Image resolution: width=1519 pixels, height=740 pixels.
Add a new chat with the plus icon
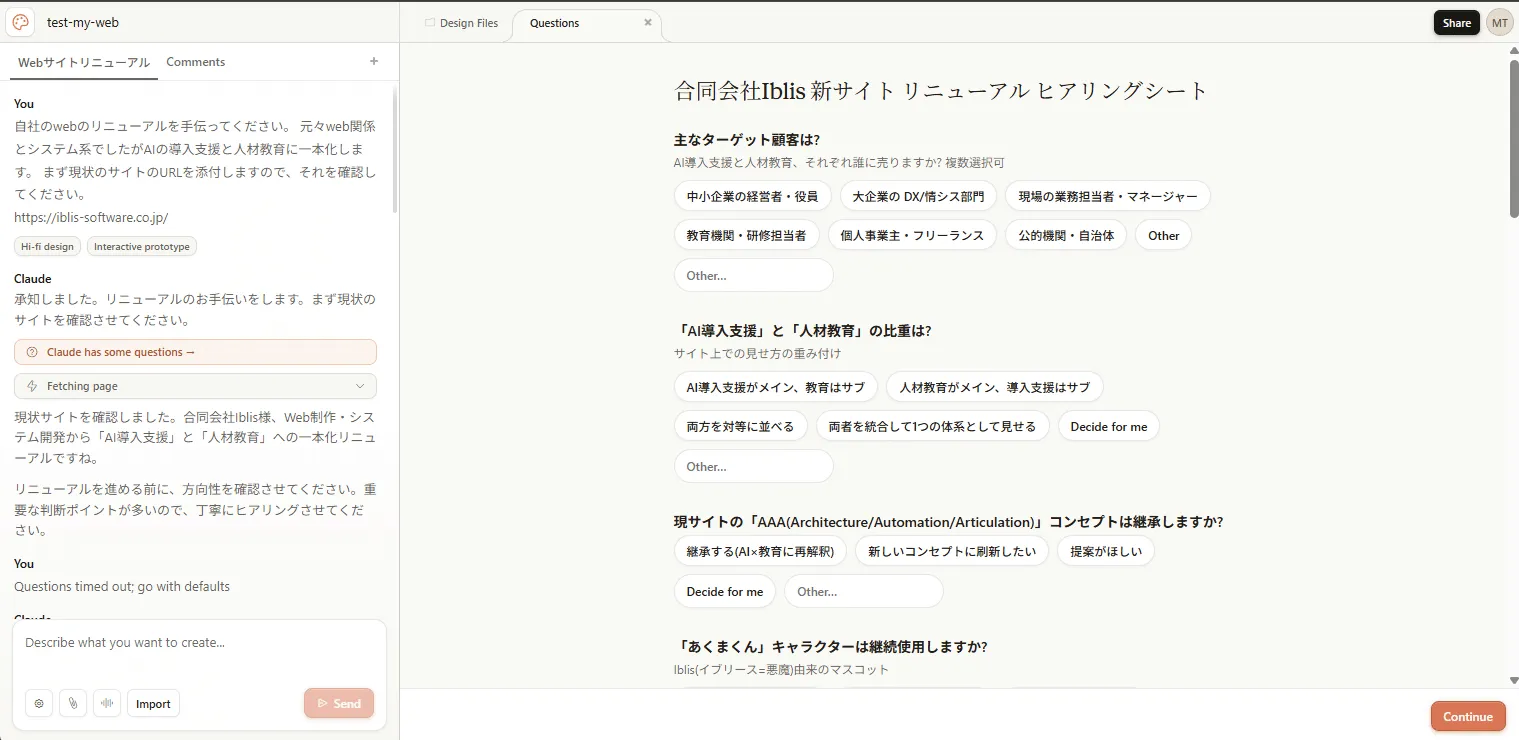pos(374,61)
